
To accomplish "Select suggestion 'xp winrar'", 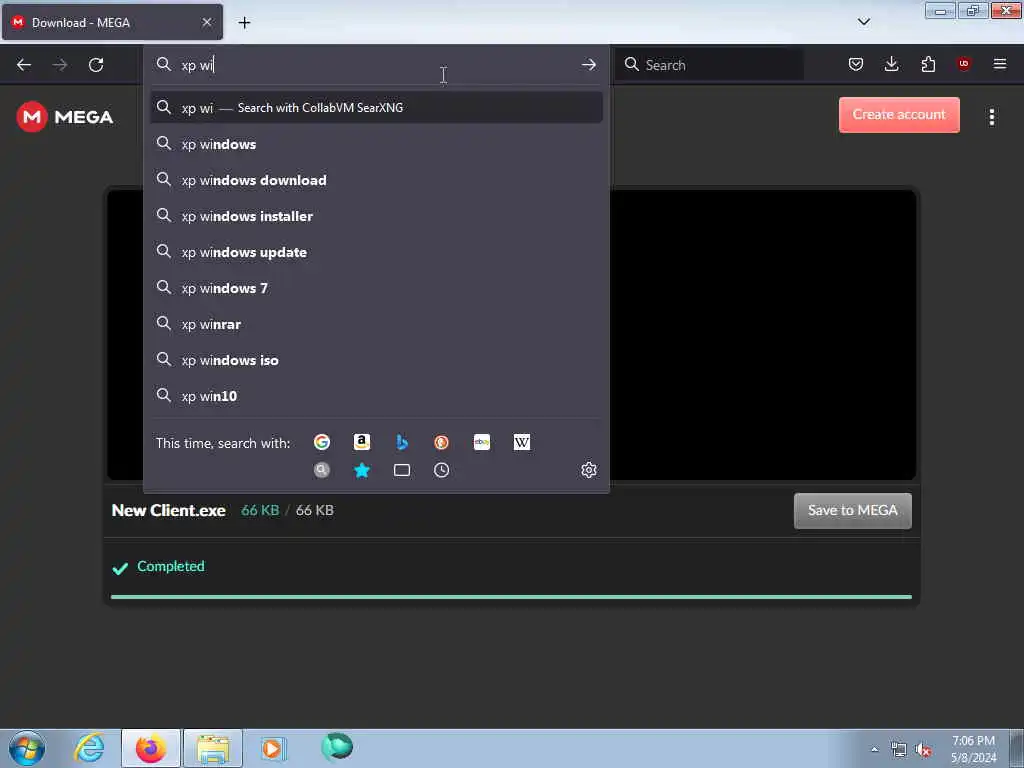I will click(x=376, y=324).
